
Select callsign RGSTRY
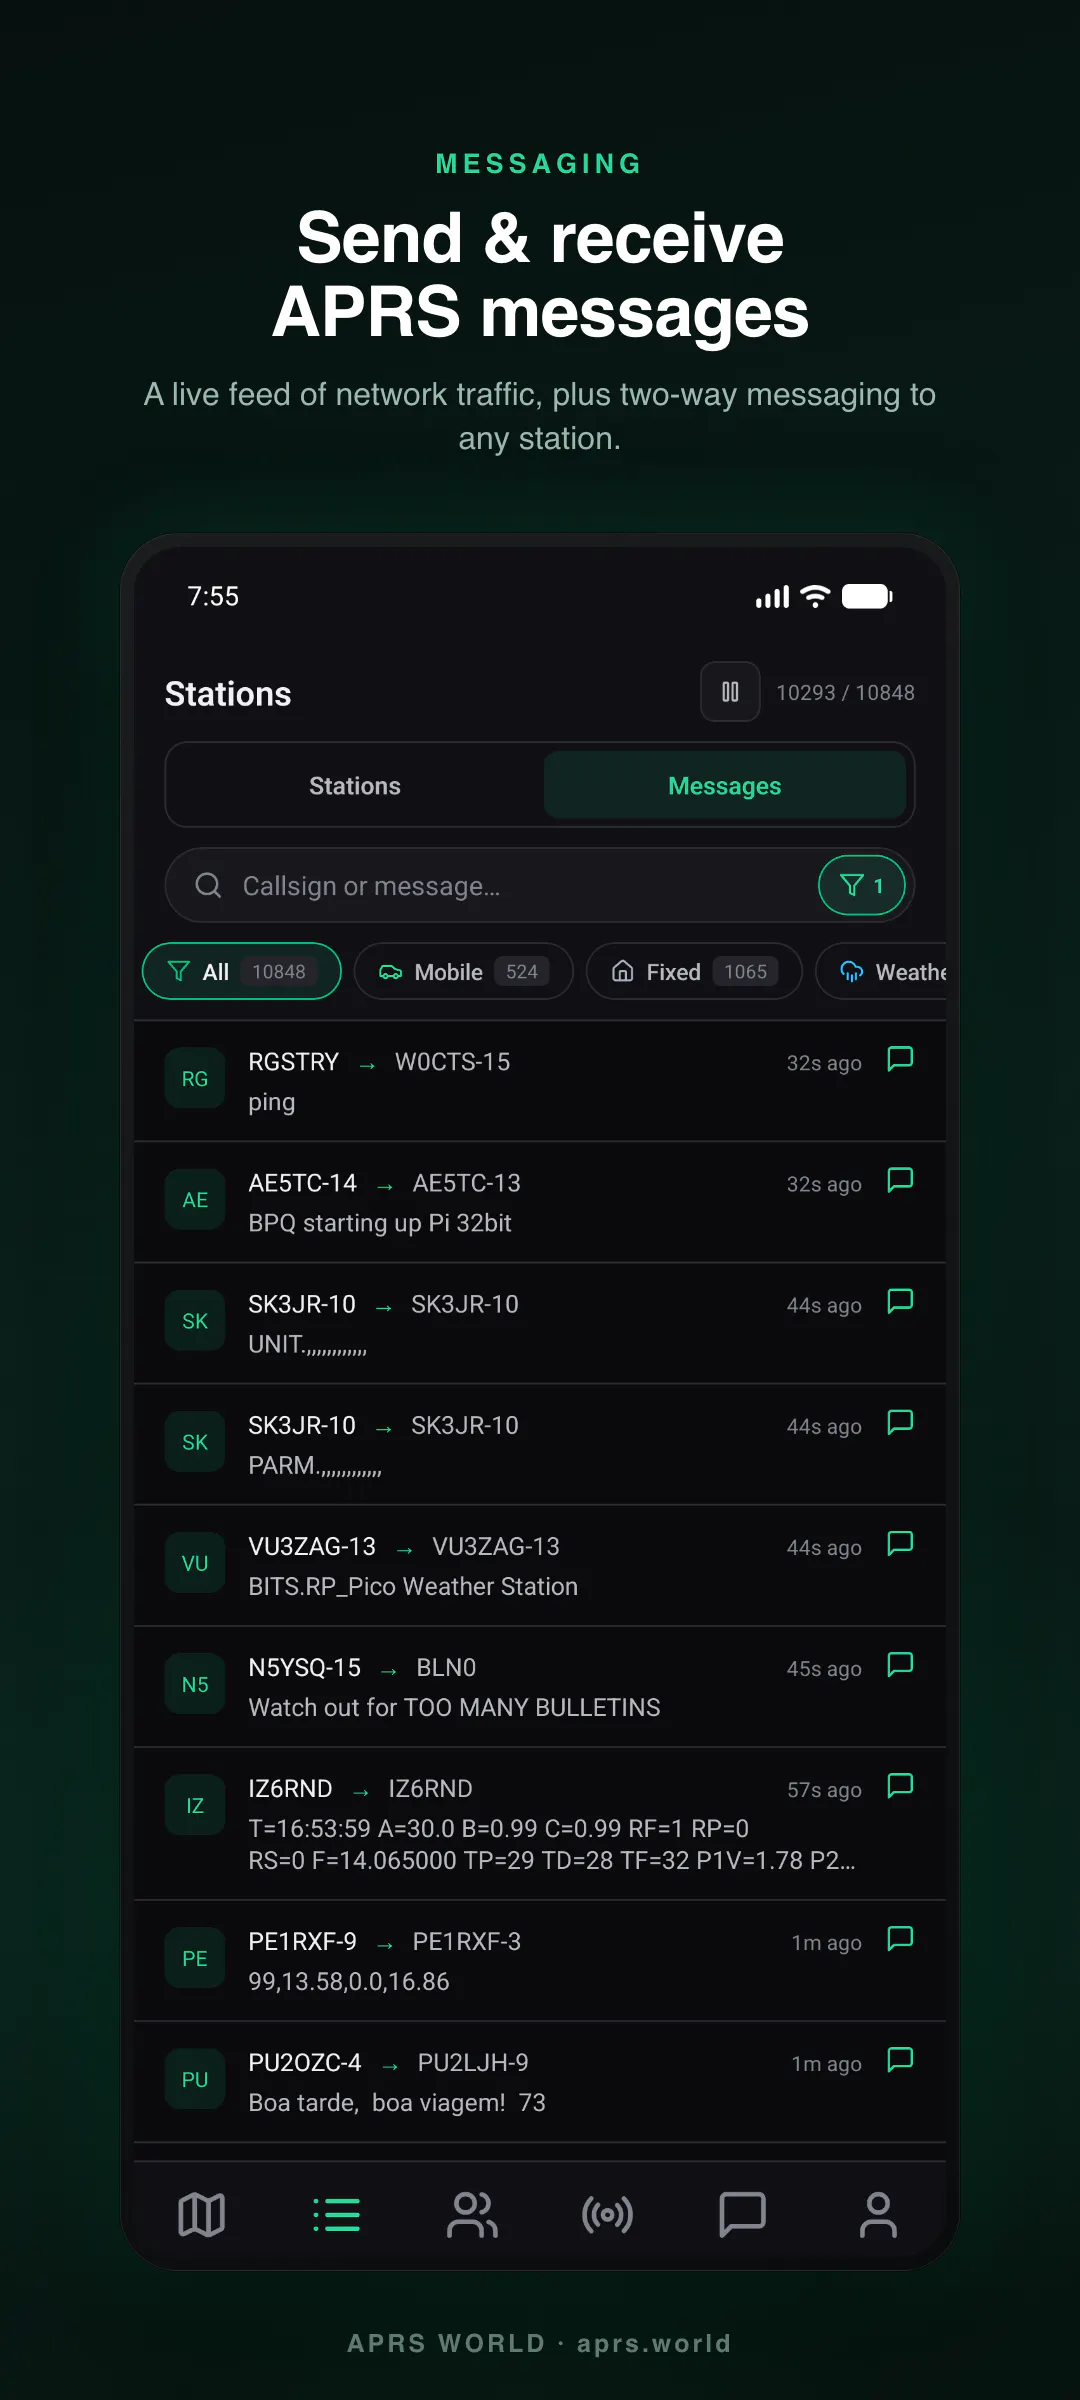(293, 1061)
